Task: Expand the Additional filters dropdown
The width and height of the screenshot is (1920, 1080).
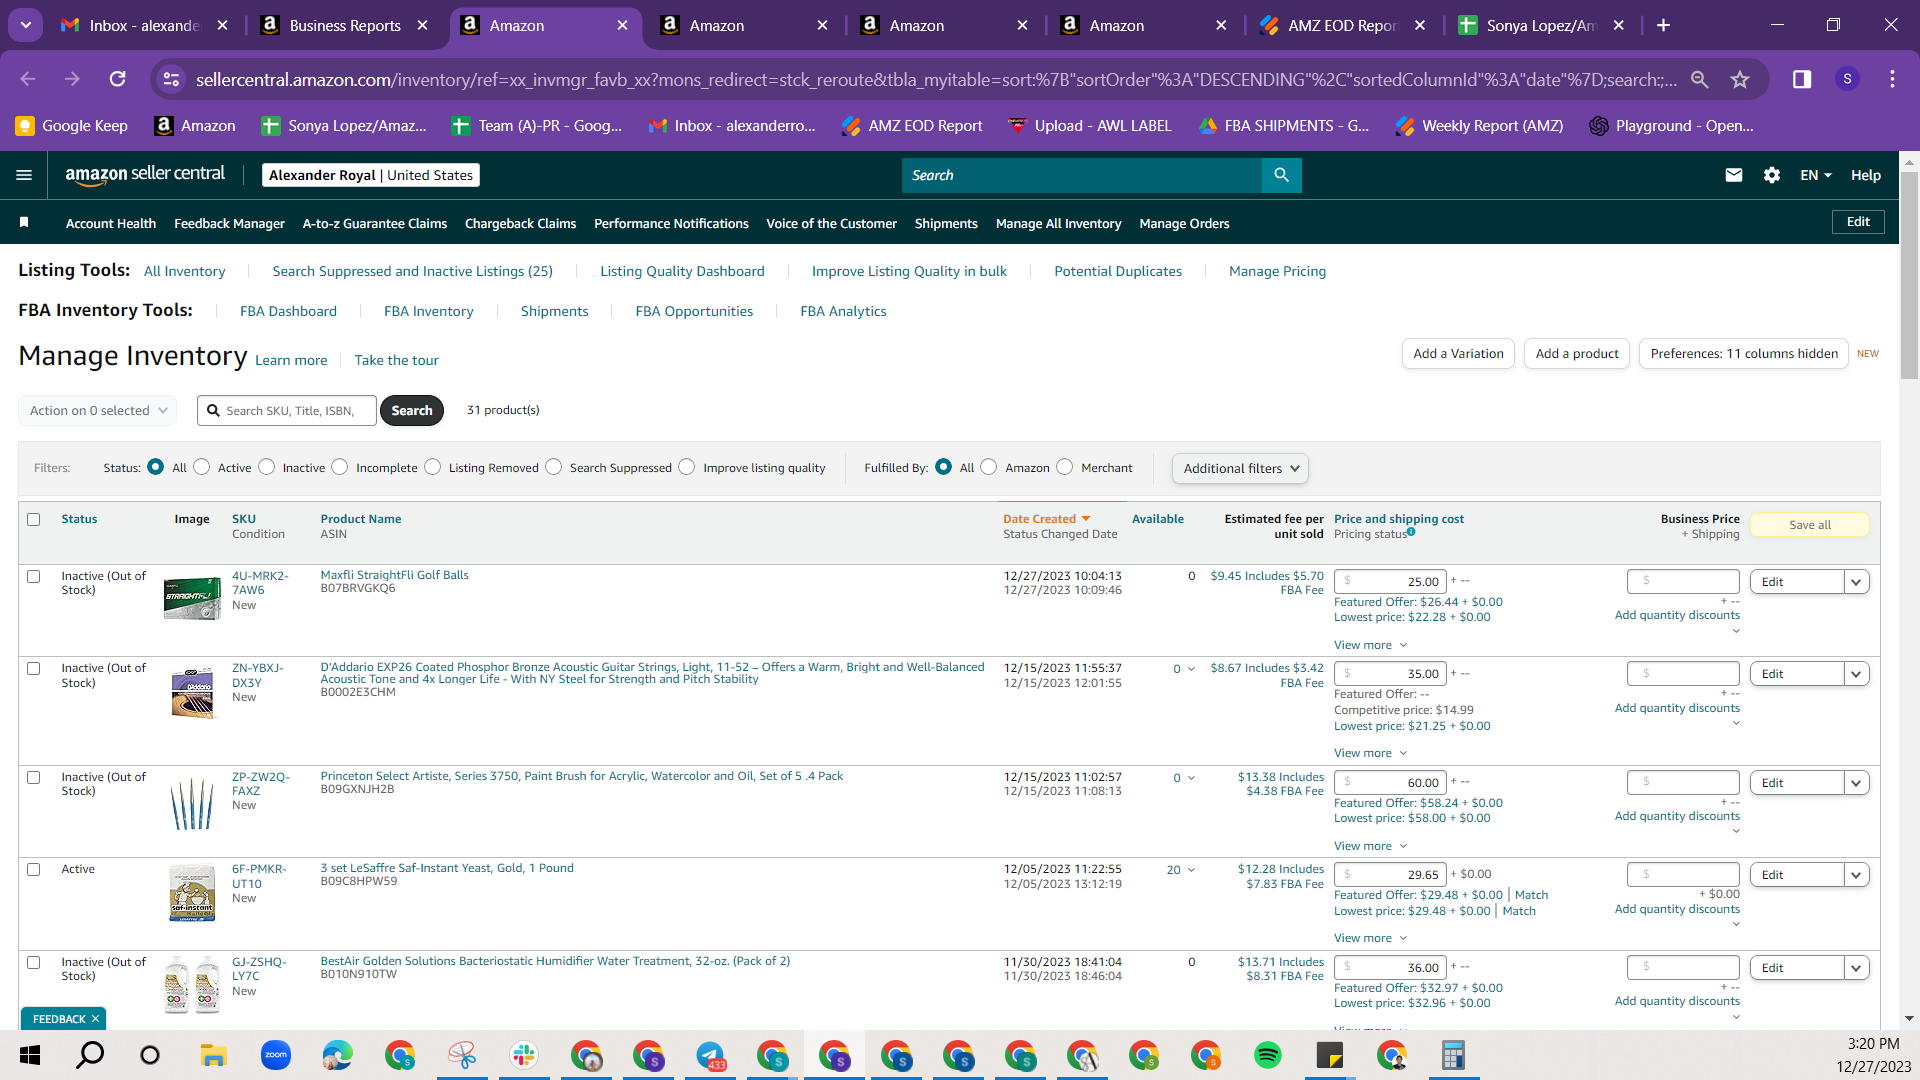Action: (1240, 468)
